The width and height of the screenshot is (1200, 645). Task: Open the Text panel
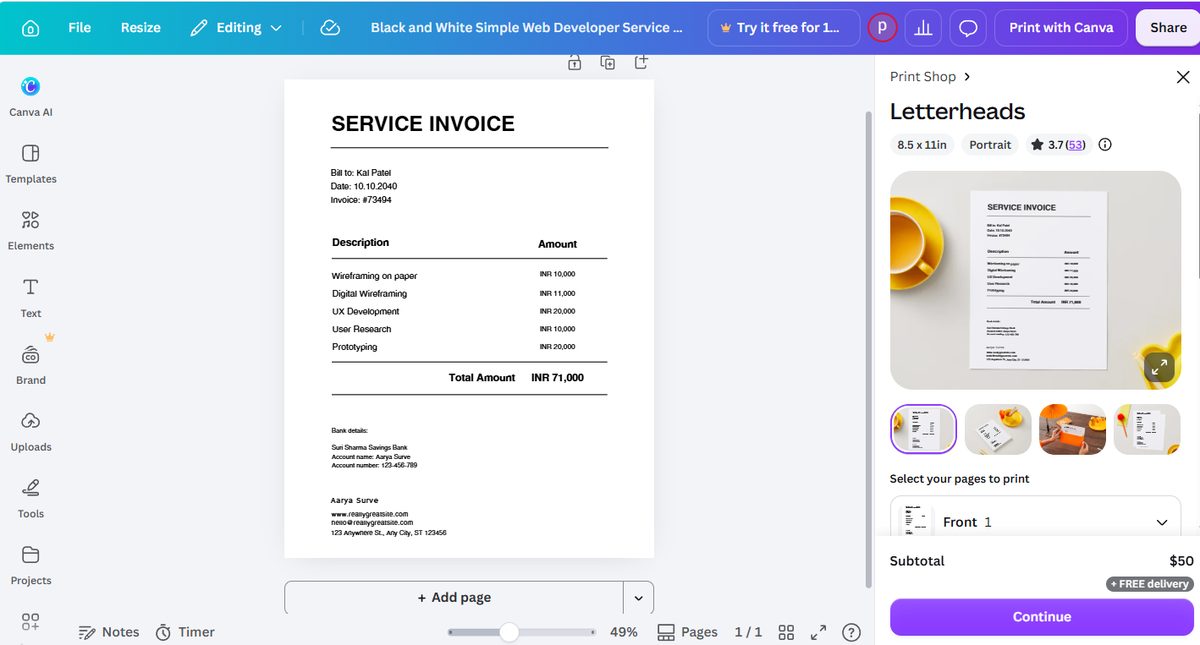[31, 297]
